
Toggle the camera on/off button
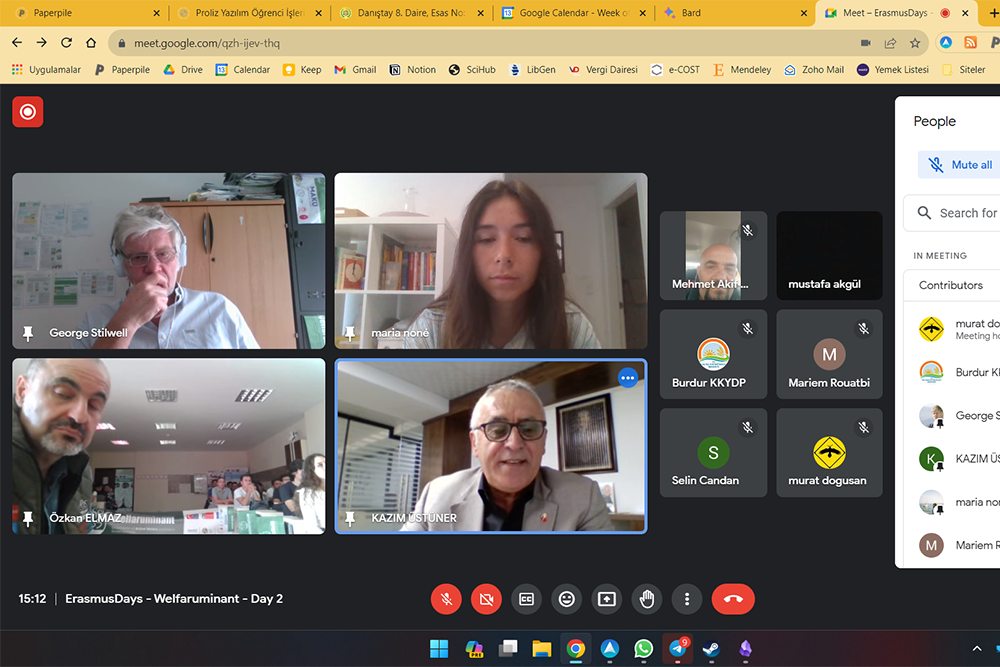486,599
